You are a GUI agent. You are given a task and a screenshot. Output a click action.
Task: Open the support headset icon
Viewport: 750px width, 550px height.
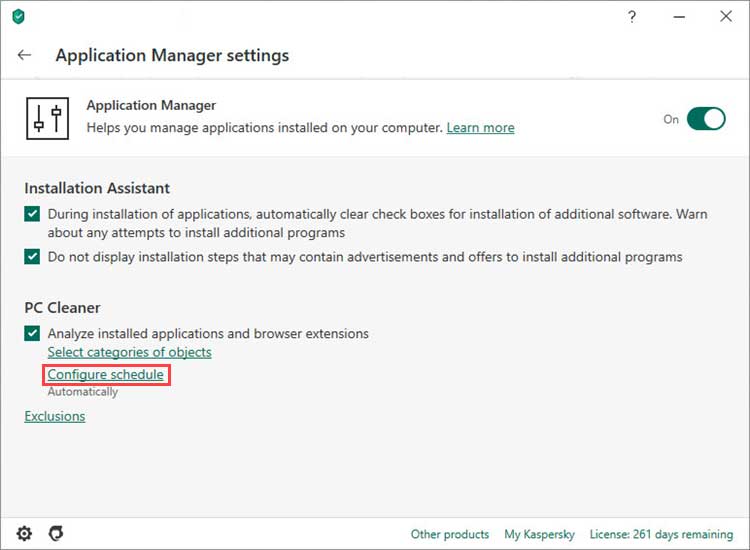(56, 533)
